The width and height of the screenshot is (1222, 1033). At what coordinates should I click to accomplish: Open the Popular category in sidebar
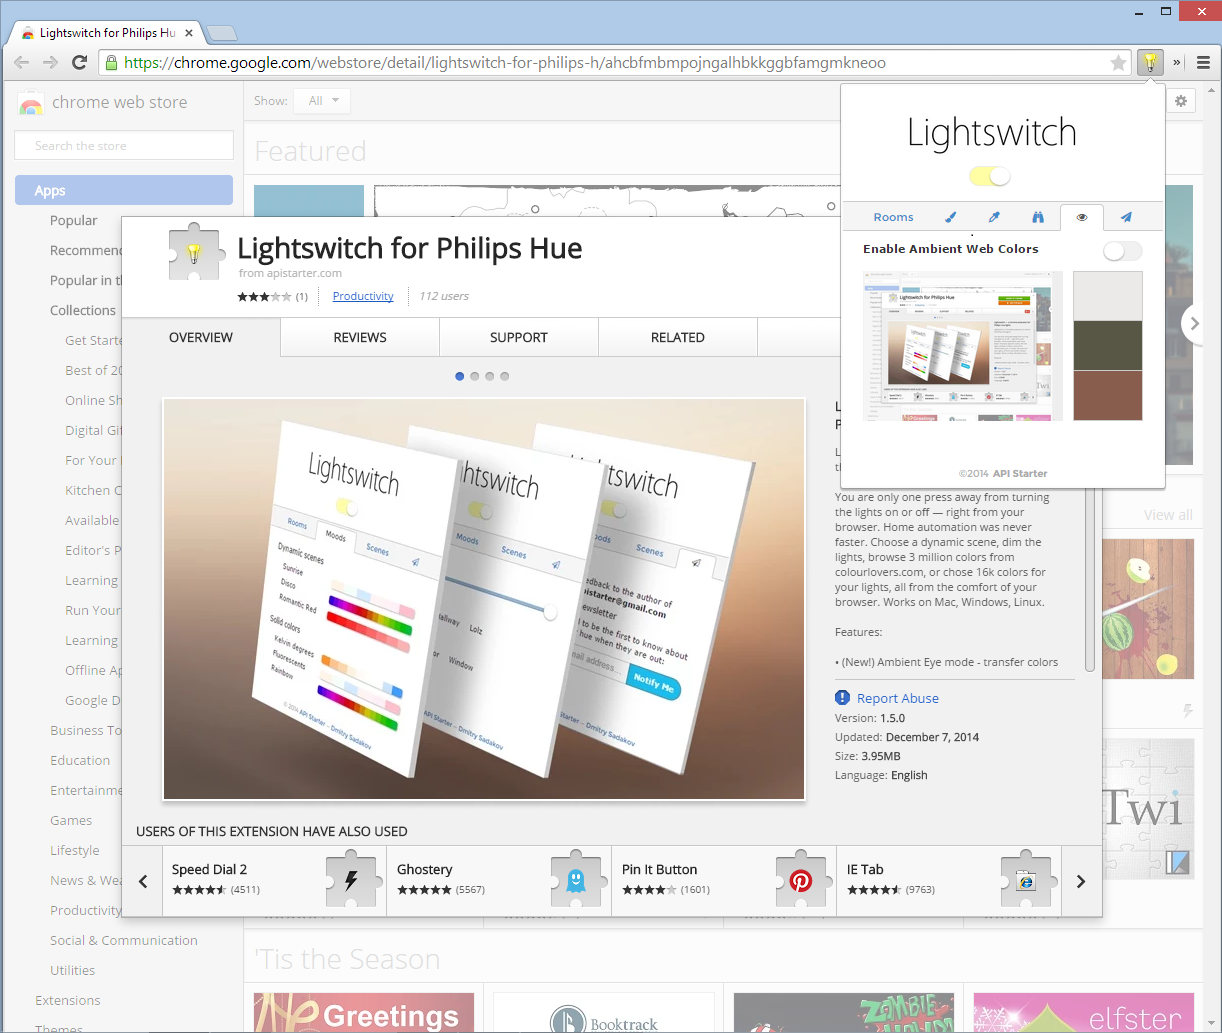coord(74,220)
